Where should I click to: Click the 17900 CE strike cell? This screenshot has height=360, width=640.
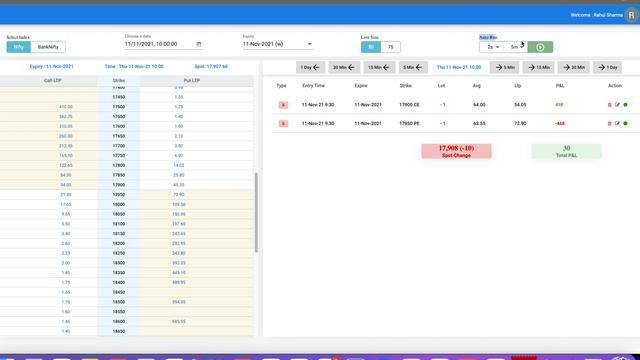click(x=409, y=105)
